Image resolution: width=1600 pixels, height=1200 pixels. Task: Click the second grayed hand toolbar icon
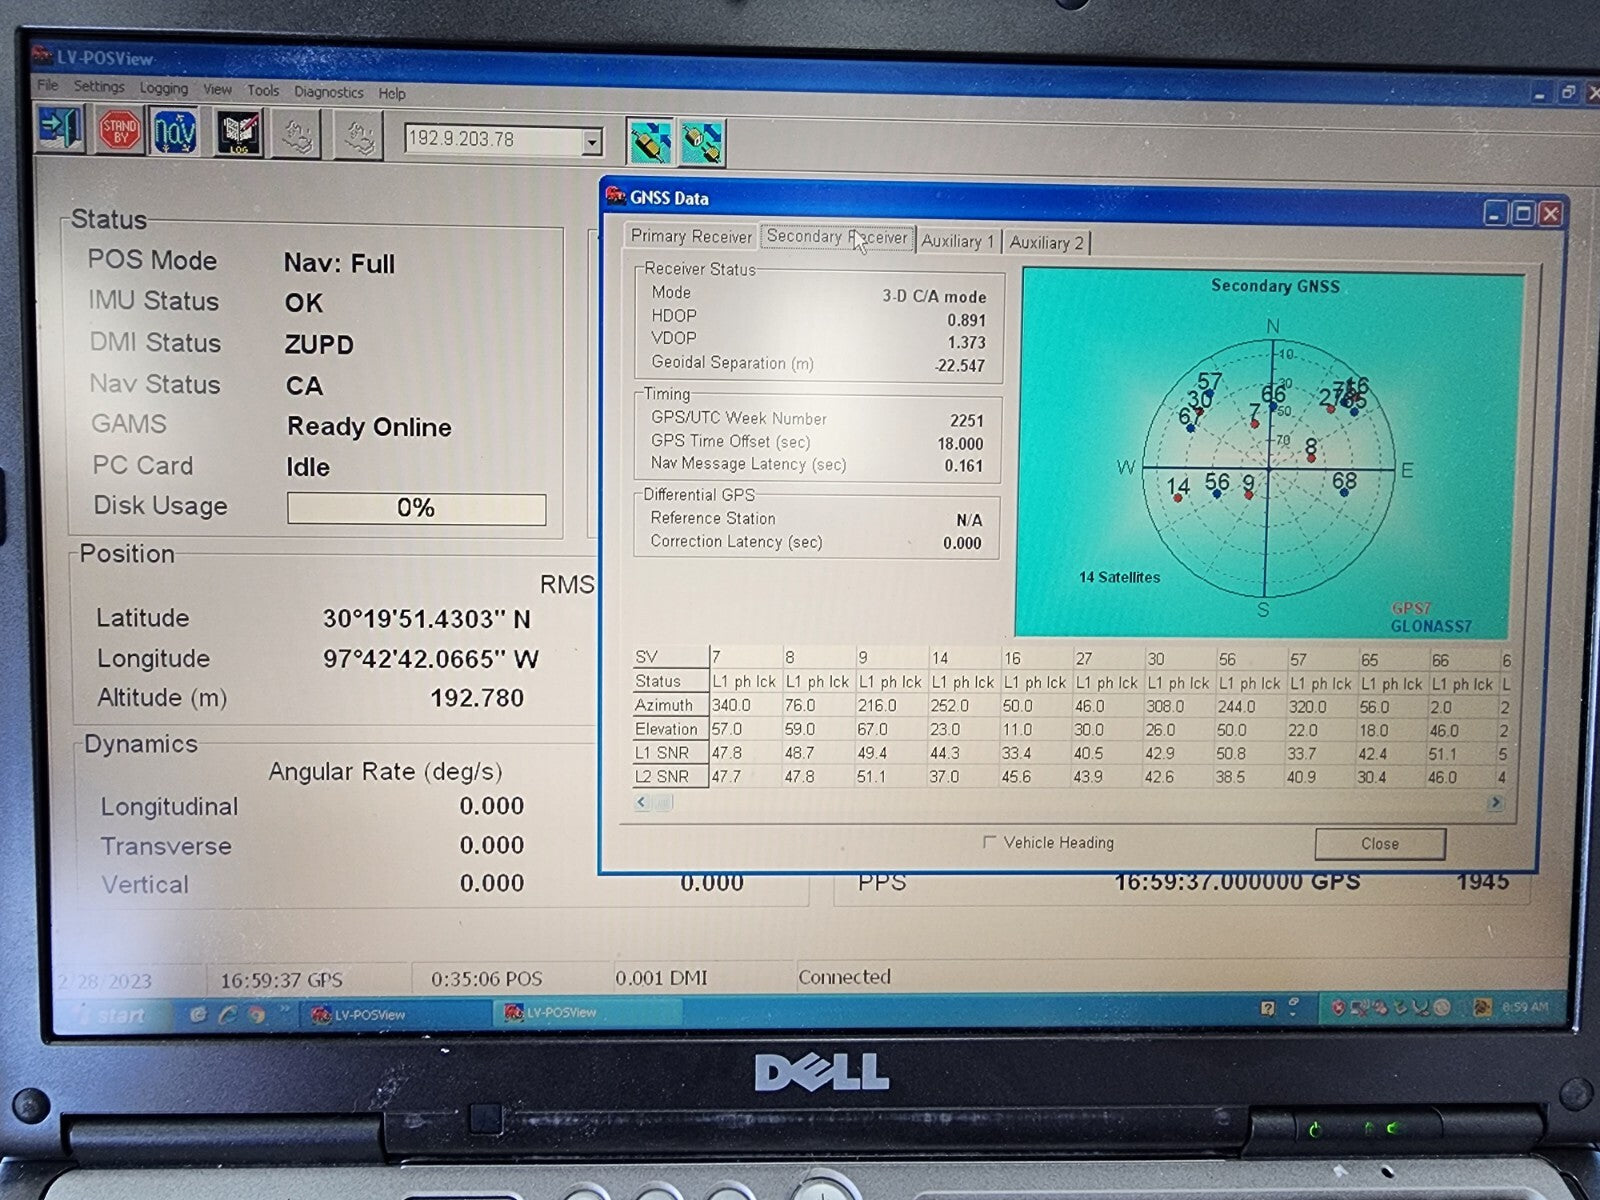pos(358,135)
